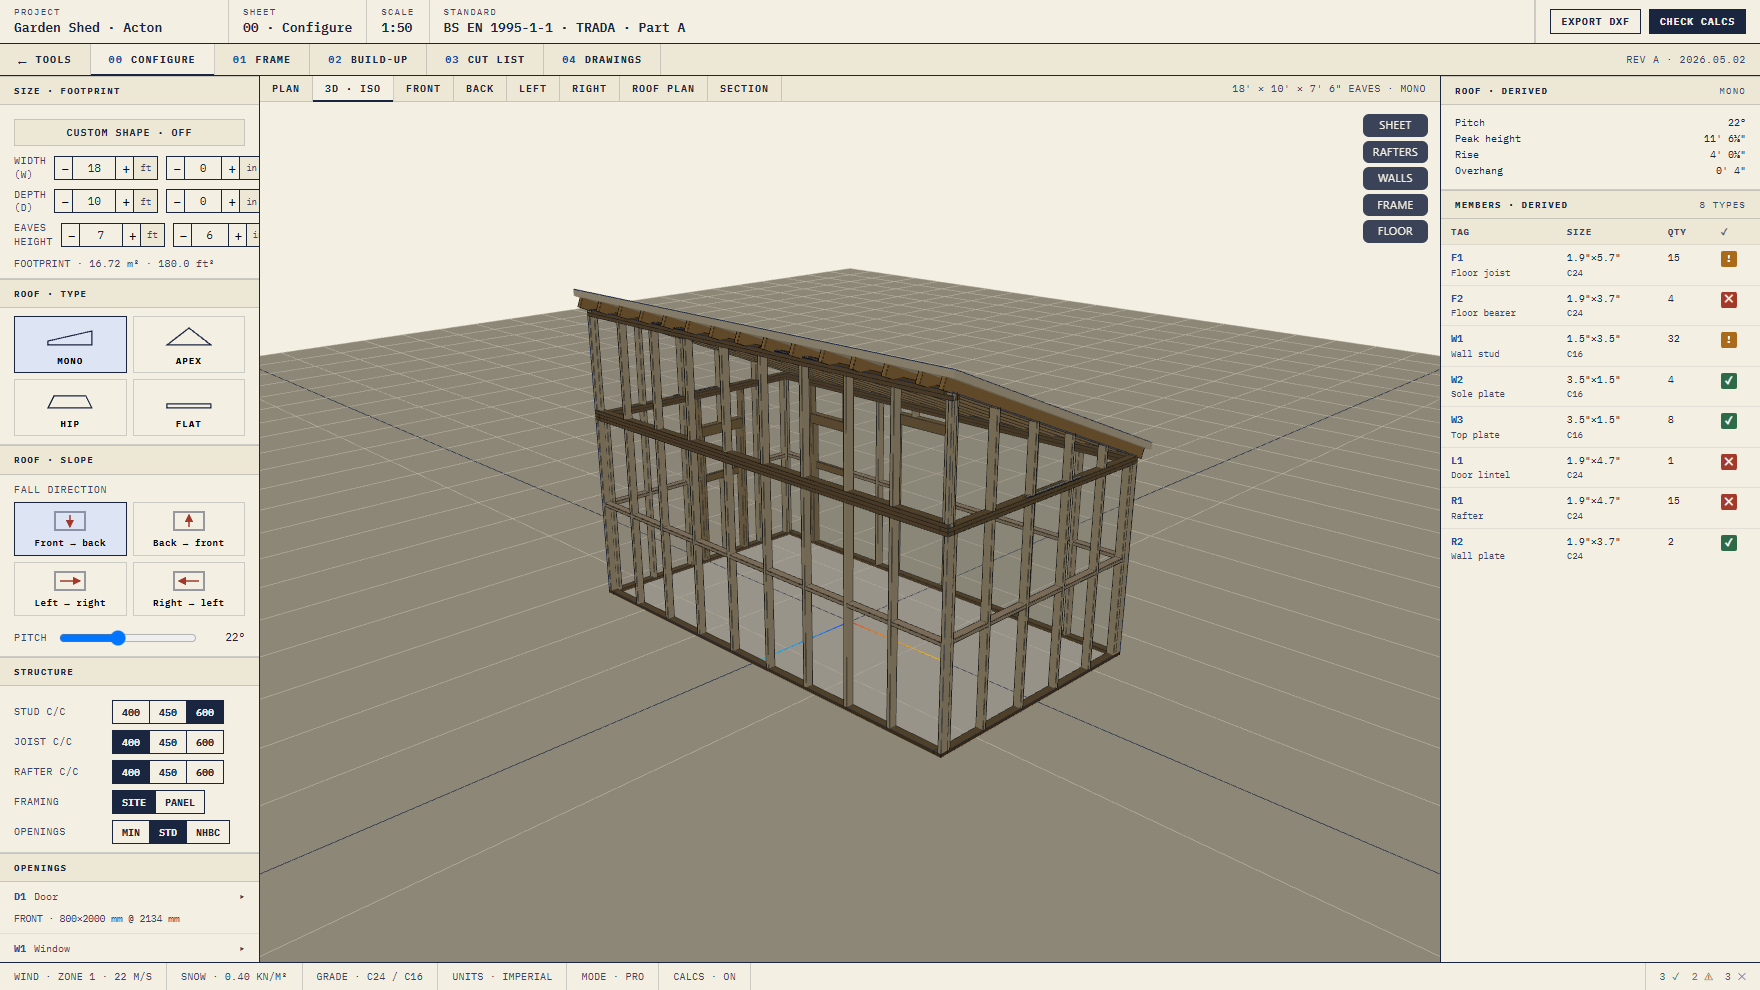Toggle Custom Shape off button
Screen dimensions: 1760x990
tap(129, 132)
